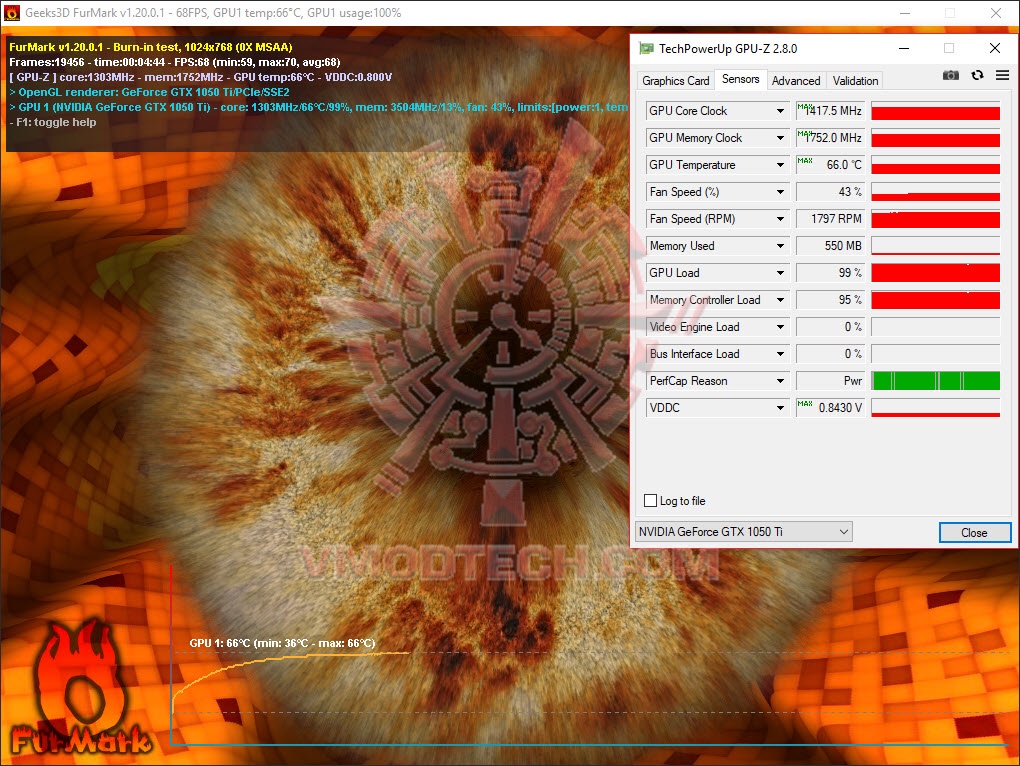Image resolution: width=1020 pixels, height=766 pixels.
Task: Expand the PerfCap Reason dropdown
Action: 780,381
